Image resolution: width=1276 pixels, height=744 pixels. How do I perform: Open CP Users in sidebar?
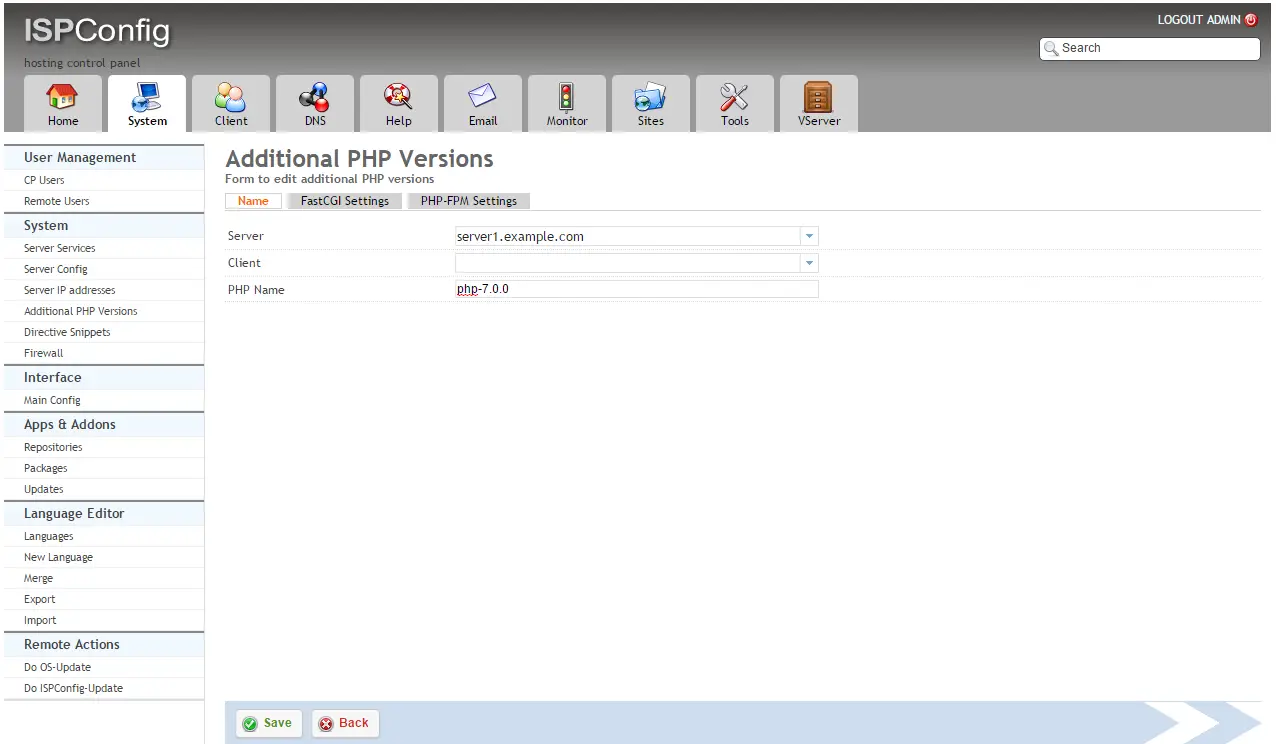[x=44, y=180]
